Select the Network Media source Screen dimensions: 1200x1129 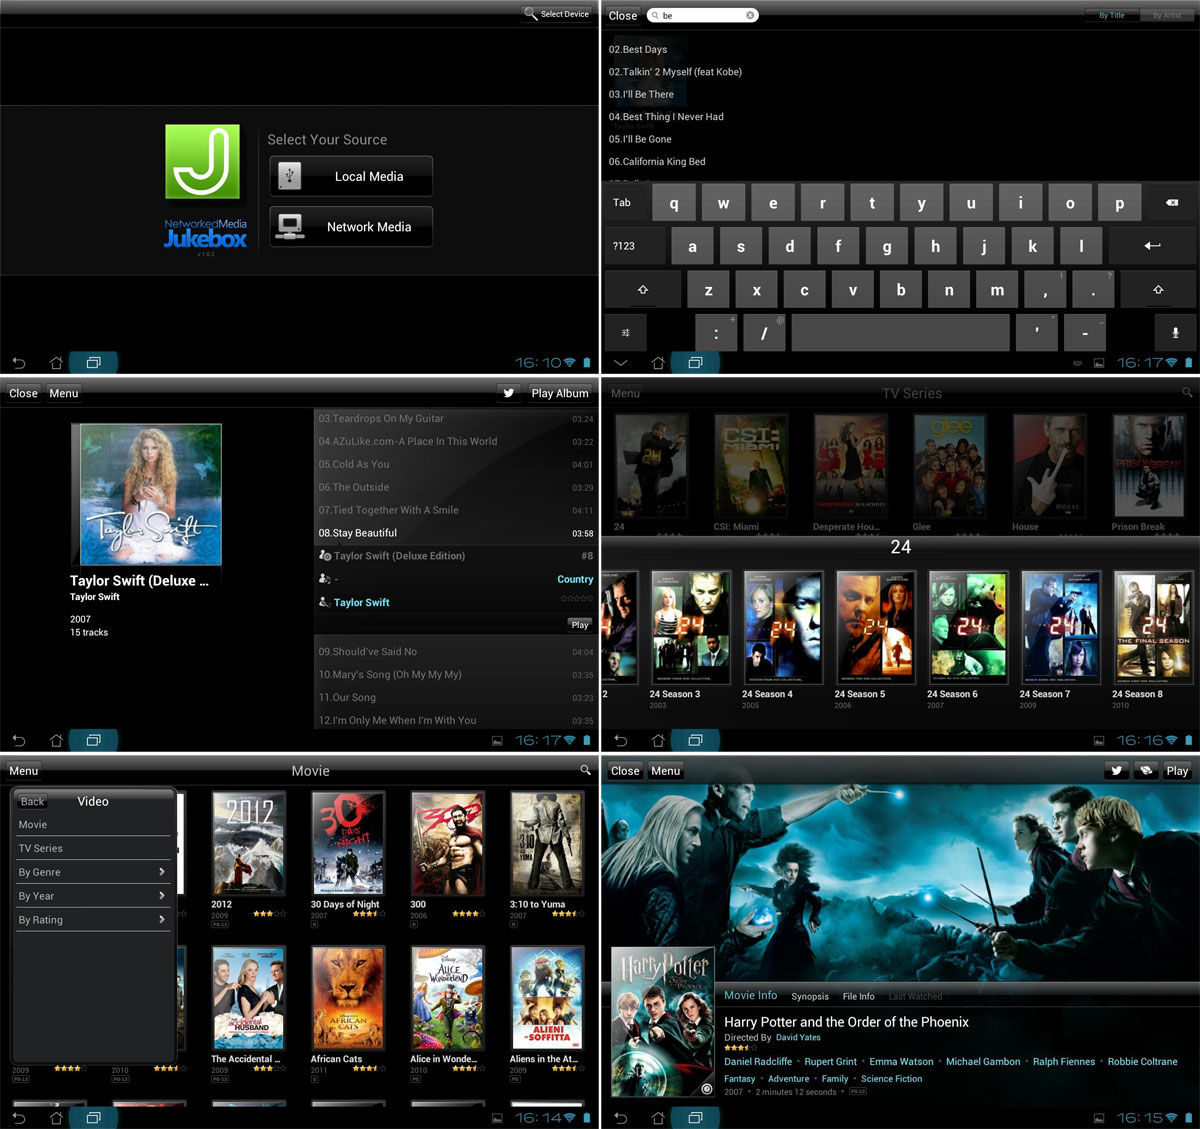pyautogui.click(x=350, y=226)
